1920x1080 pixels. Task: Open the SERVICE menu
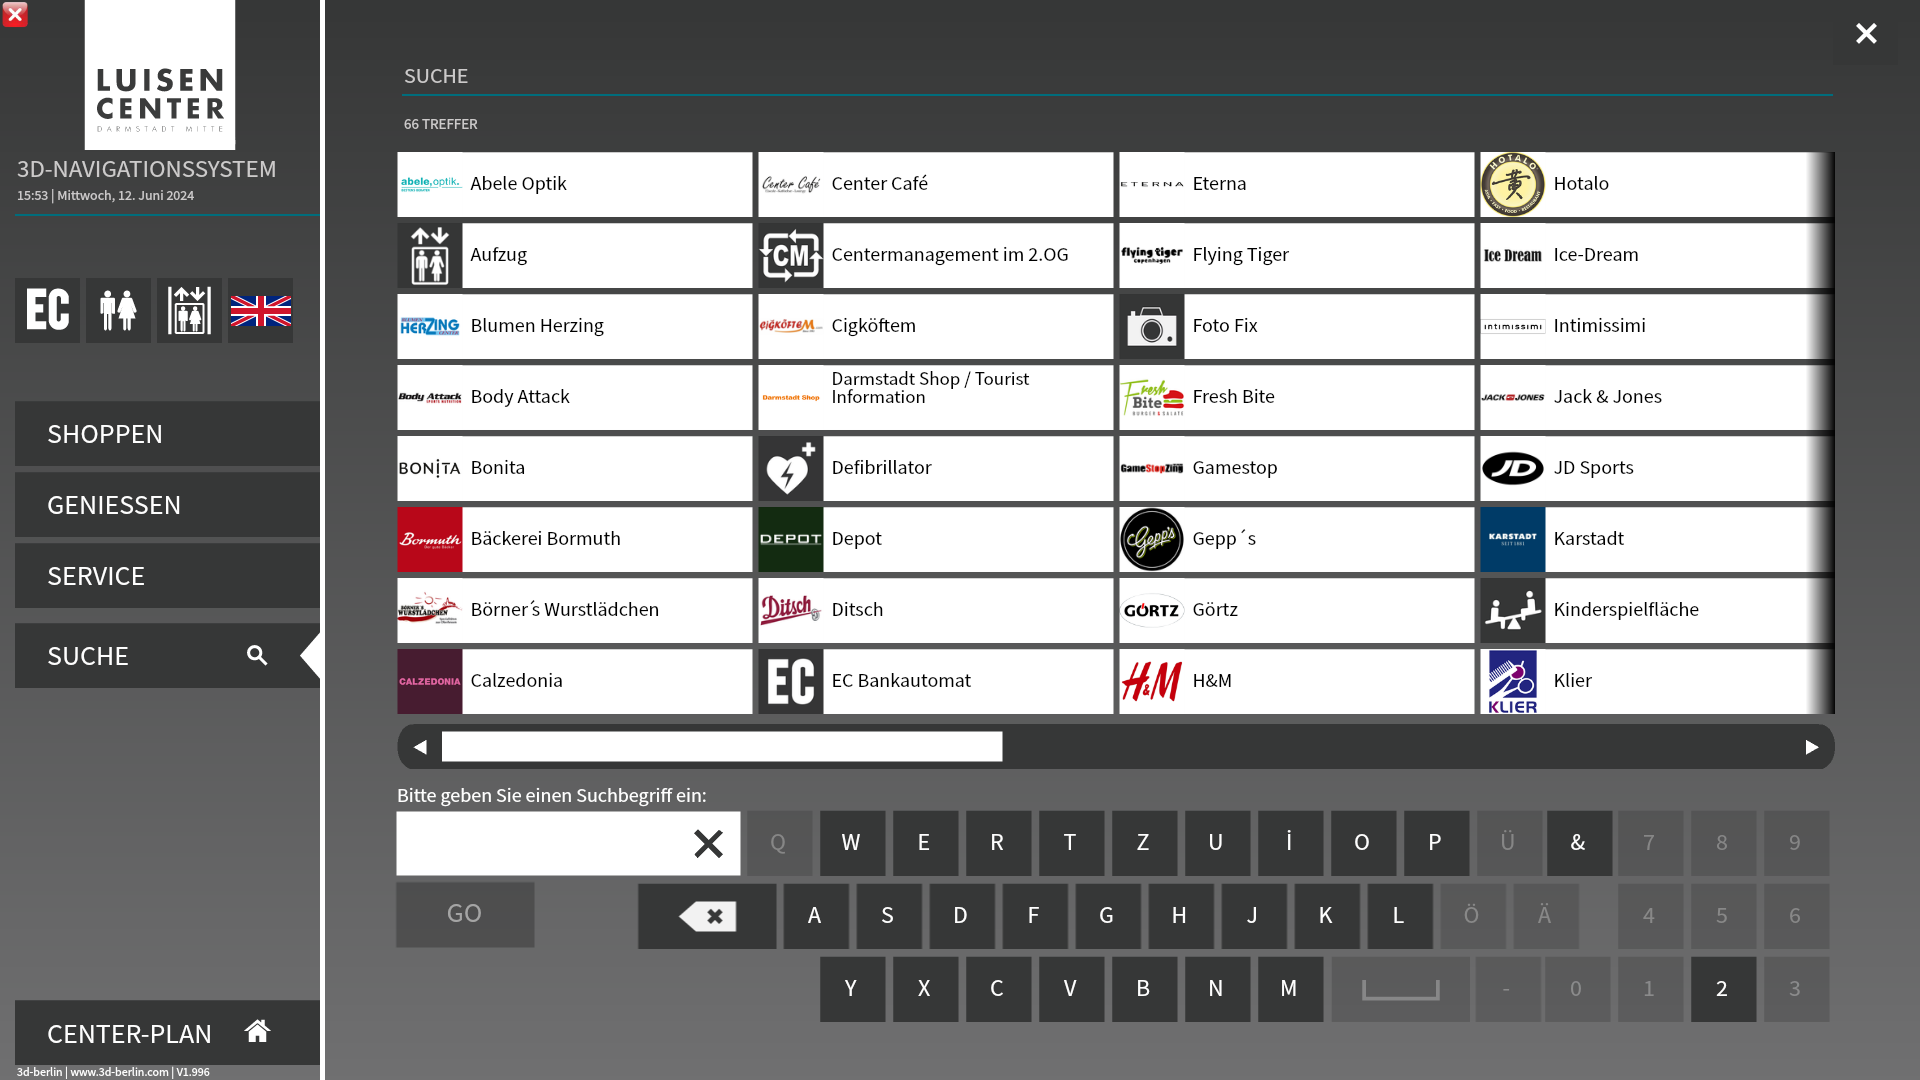(167, 575)
